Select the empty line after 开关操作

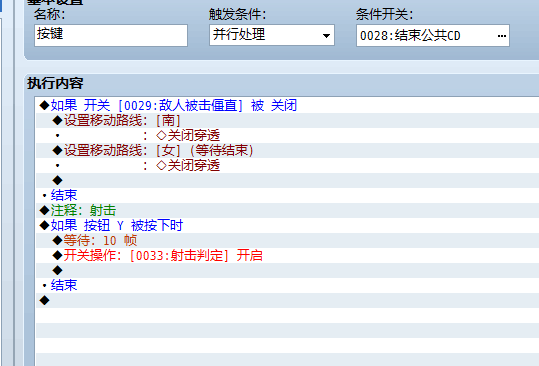point(287,270)
